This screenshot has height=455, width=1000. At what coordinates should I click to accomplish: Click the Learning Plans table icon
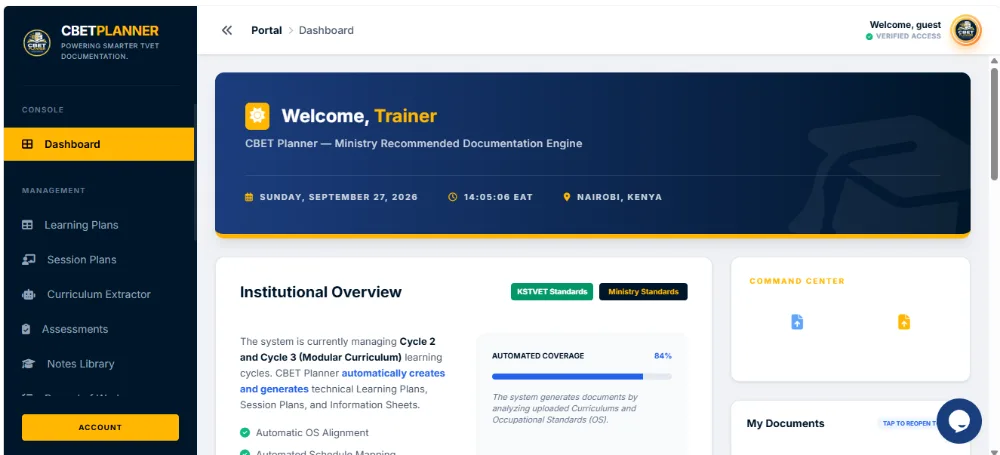(x=27, y=225)
